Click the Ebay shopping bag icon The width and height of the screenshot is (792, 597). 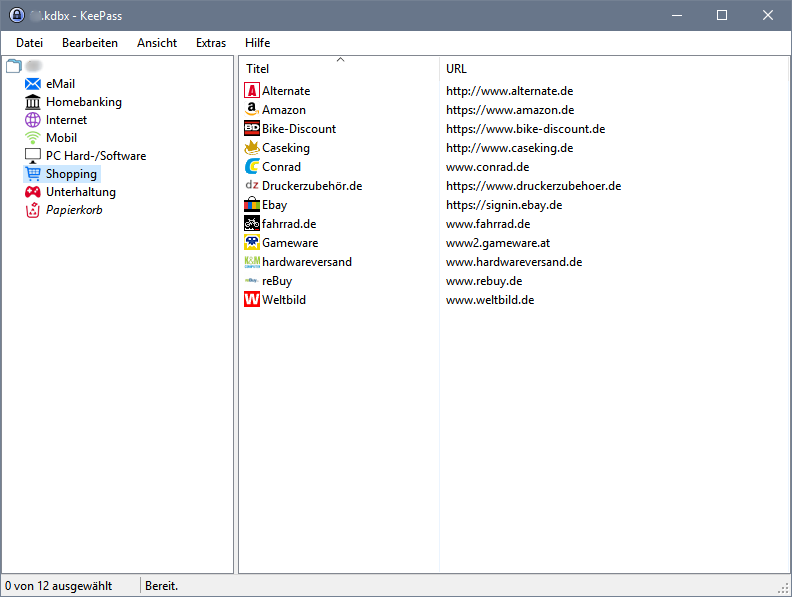(252, 205)
